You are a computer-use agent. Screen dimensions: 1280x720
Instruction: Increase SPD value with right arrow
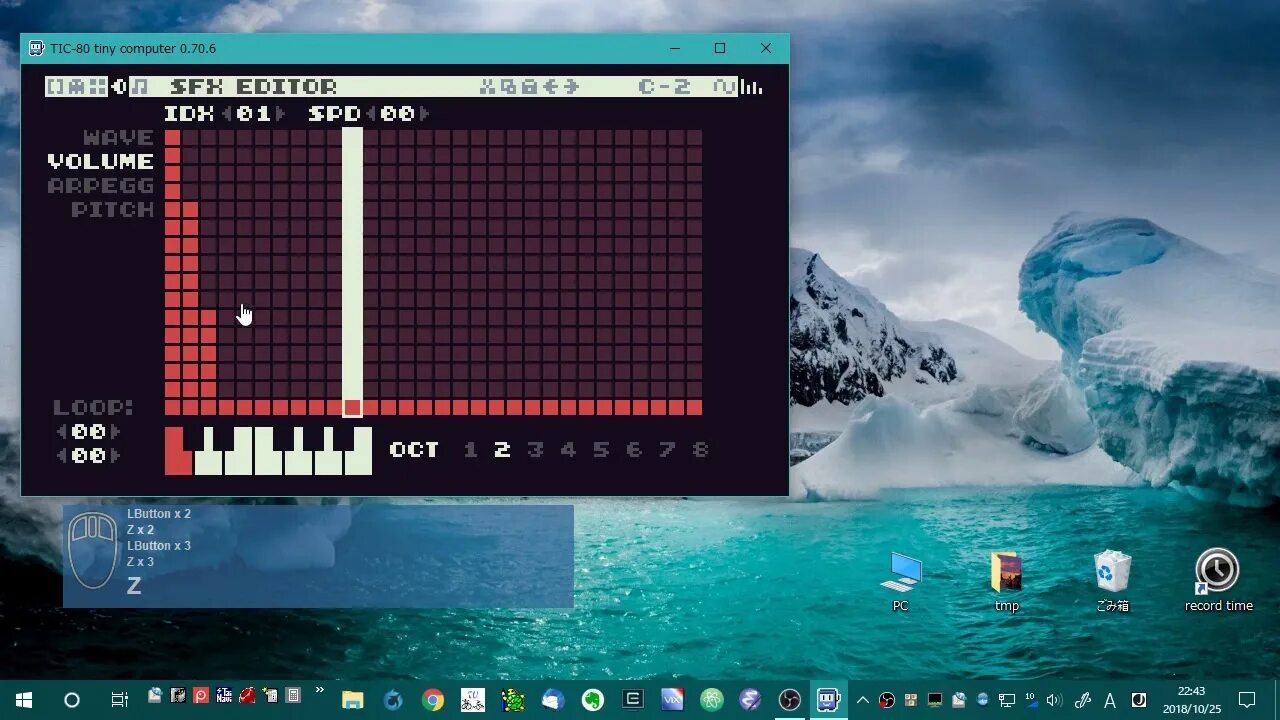[425, 114]
